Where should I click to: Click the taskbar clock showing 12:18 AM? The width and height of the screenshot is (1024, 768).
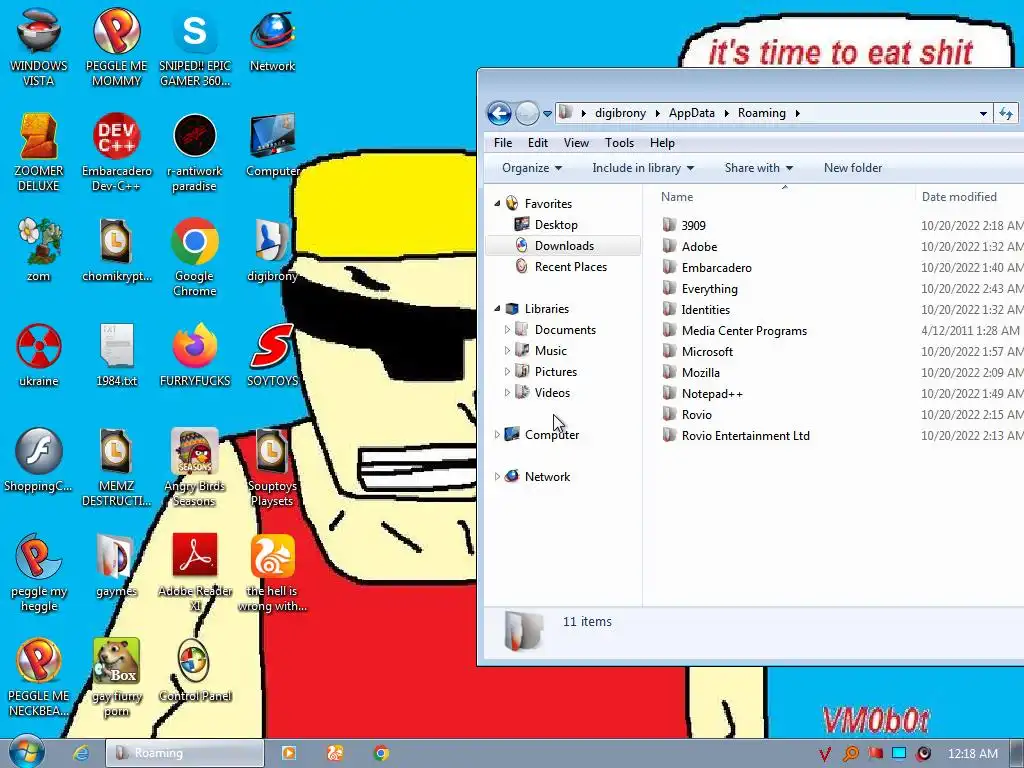pos(972,754)
